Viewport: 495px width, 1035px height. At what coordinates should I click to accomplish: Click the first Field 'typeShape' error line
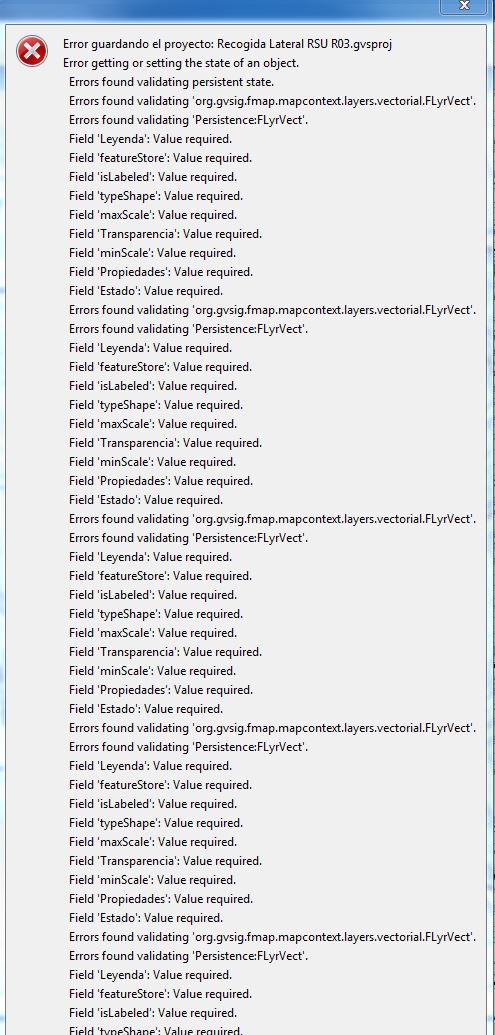coord(156,197)
